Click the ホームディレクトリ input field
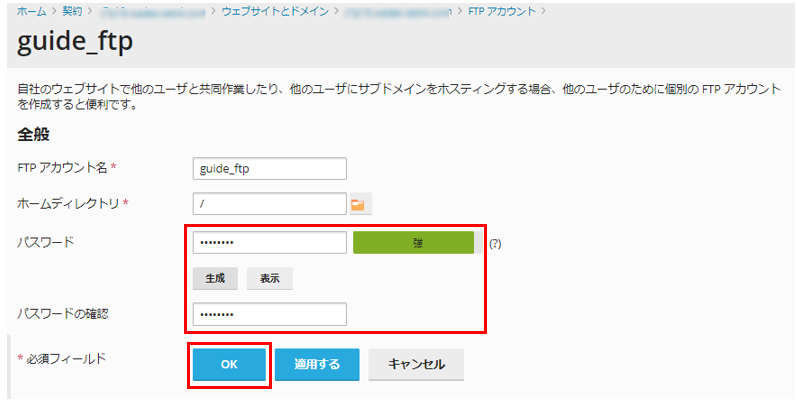 [x=270, y=204]
